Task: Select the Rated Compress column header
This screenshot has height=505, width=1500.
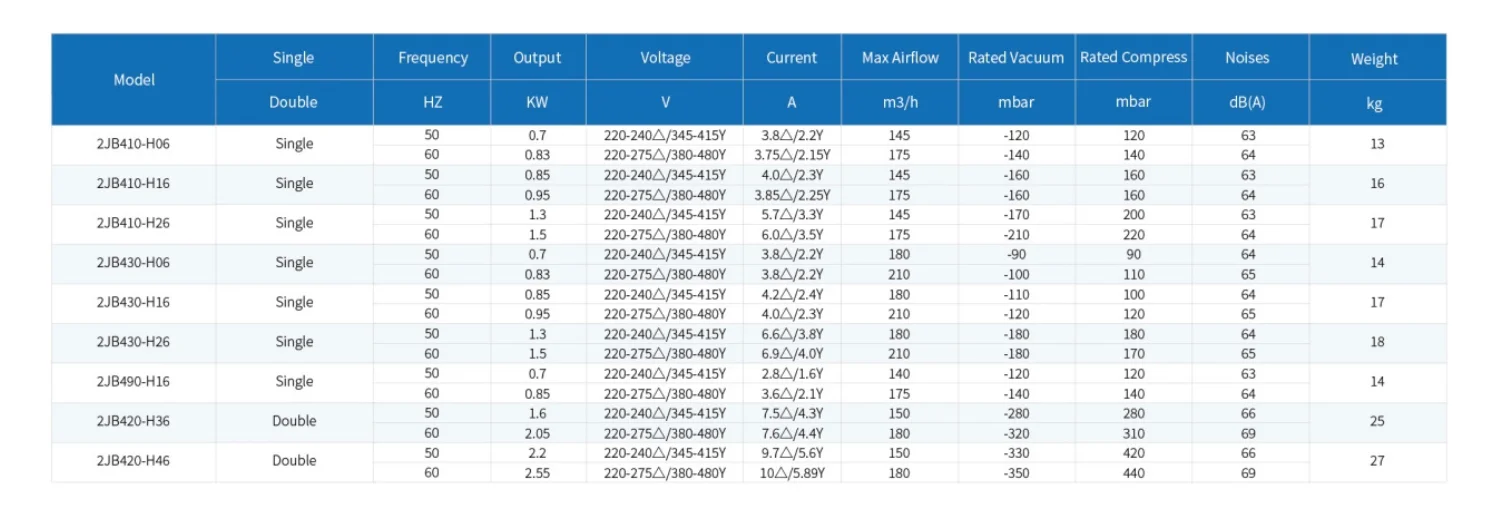Action: (1133, 58)
